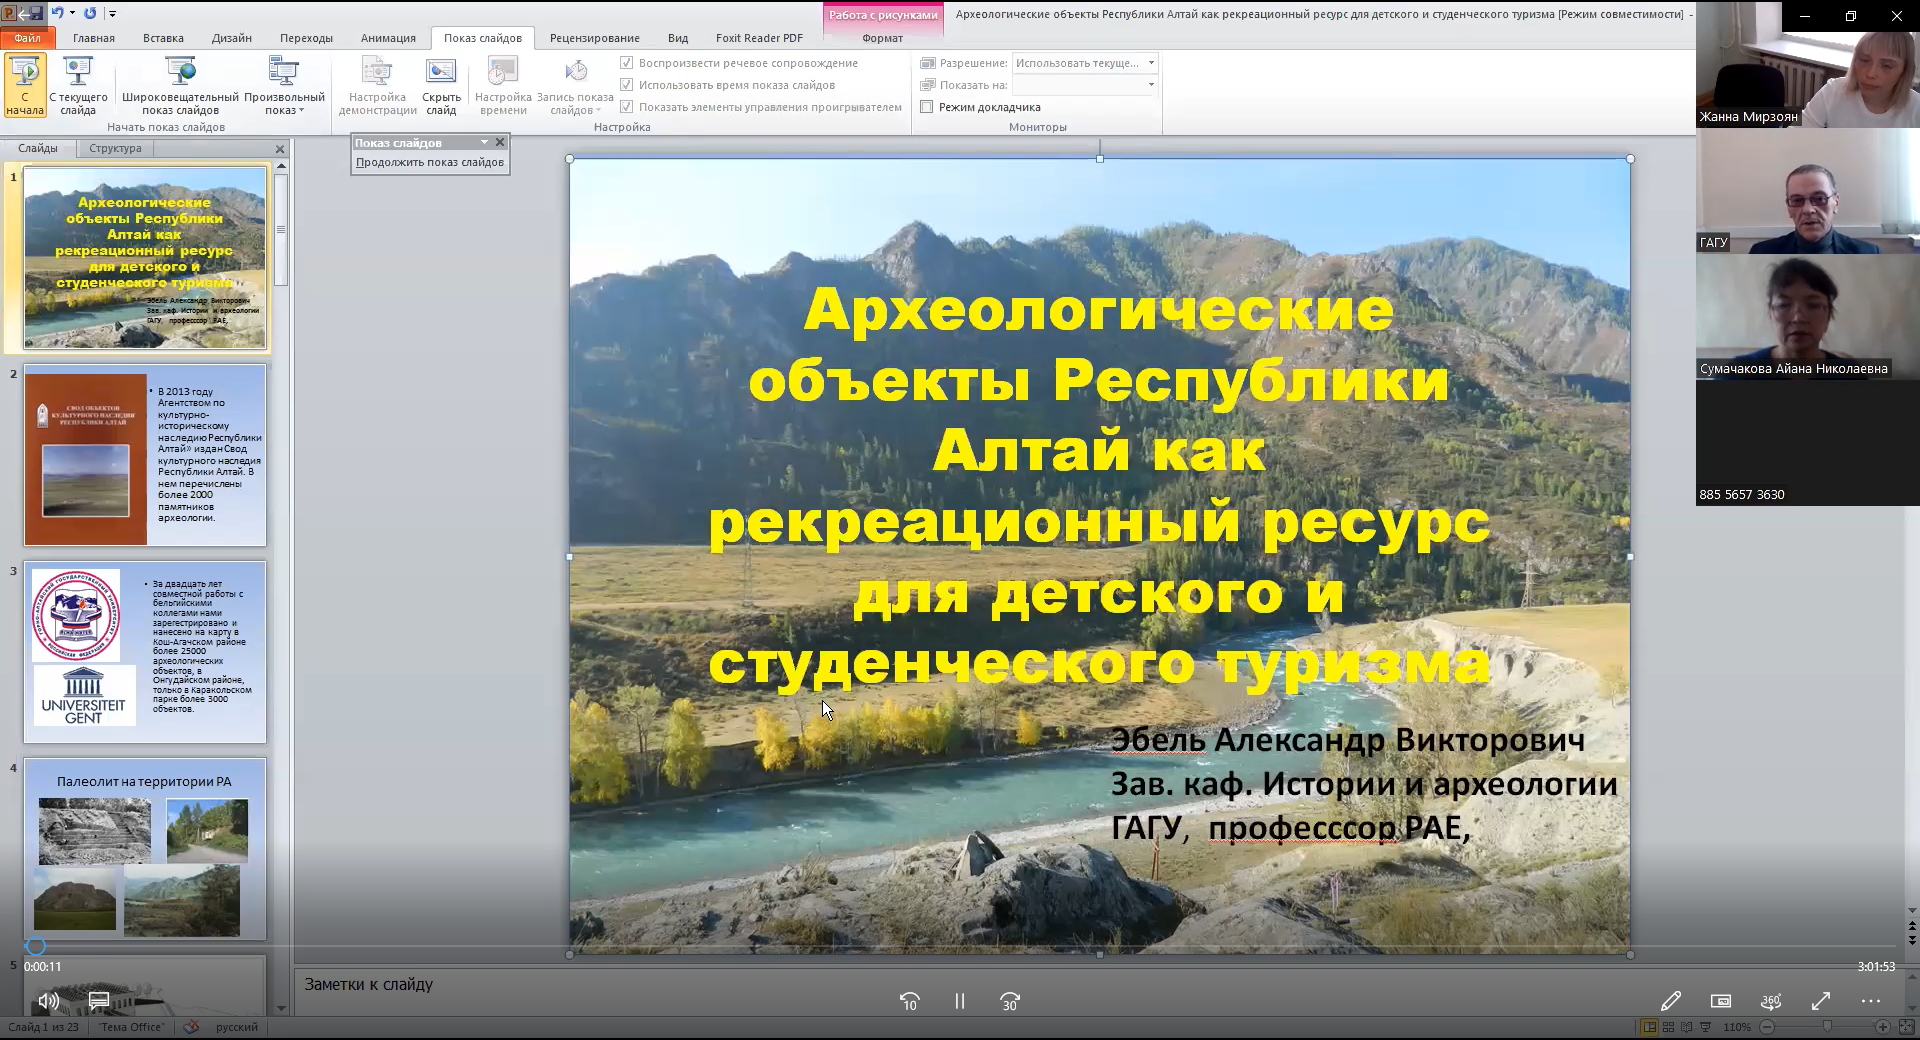The width and height of the screenshot is (1920, 1040).
Task: Click 'Скрыть слайд' hide slide icon
Action: point(441,84)
